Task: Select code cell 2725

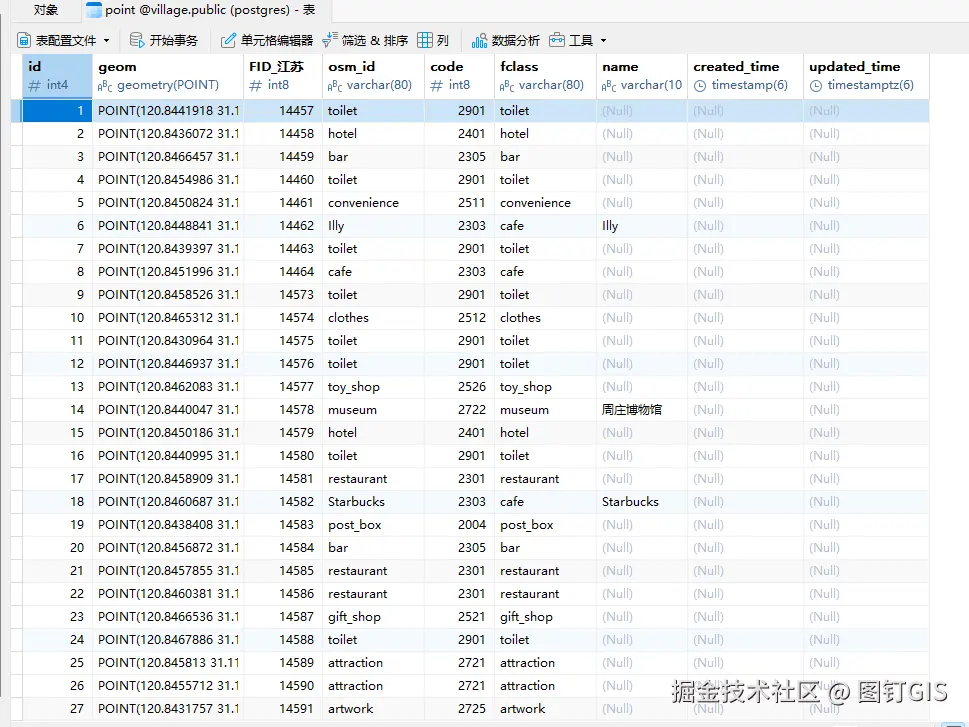Action: [x=459, y=709]
